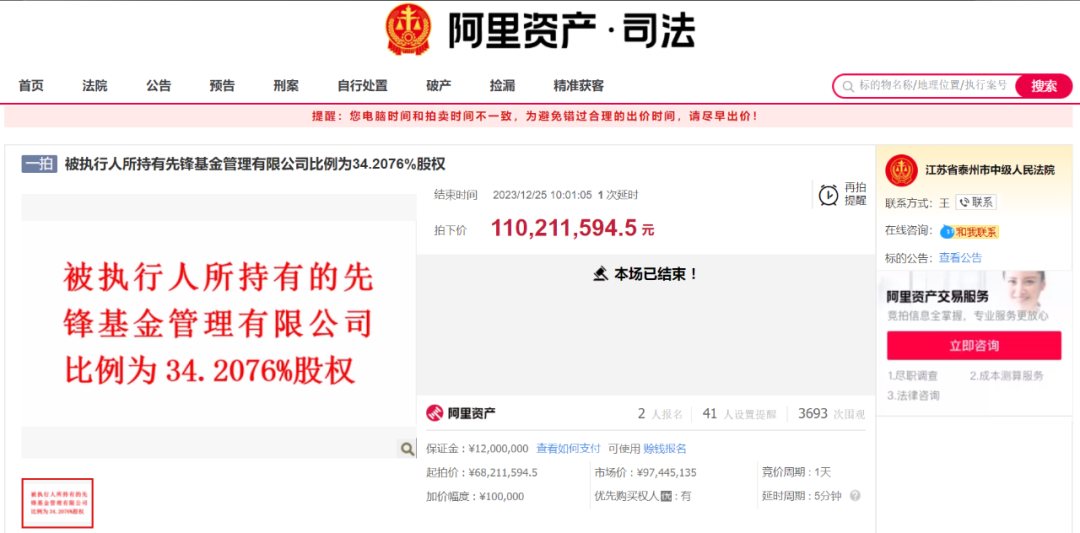Click the 延时周期 5分钟 text
Screen dimensions: 1080x533
click(803, 496)
